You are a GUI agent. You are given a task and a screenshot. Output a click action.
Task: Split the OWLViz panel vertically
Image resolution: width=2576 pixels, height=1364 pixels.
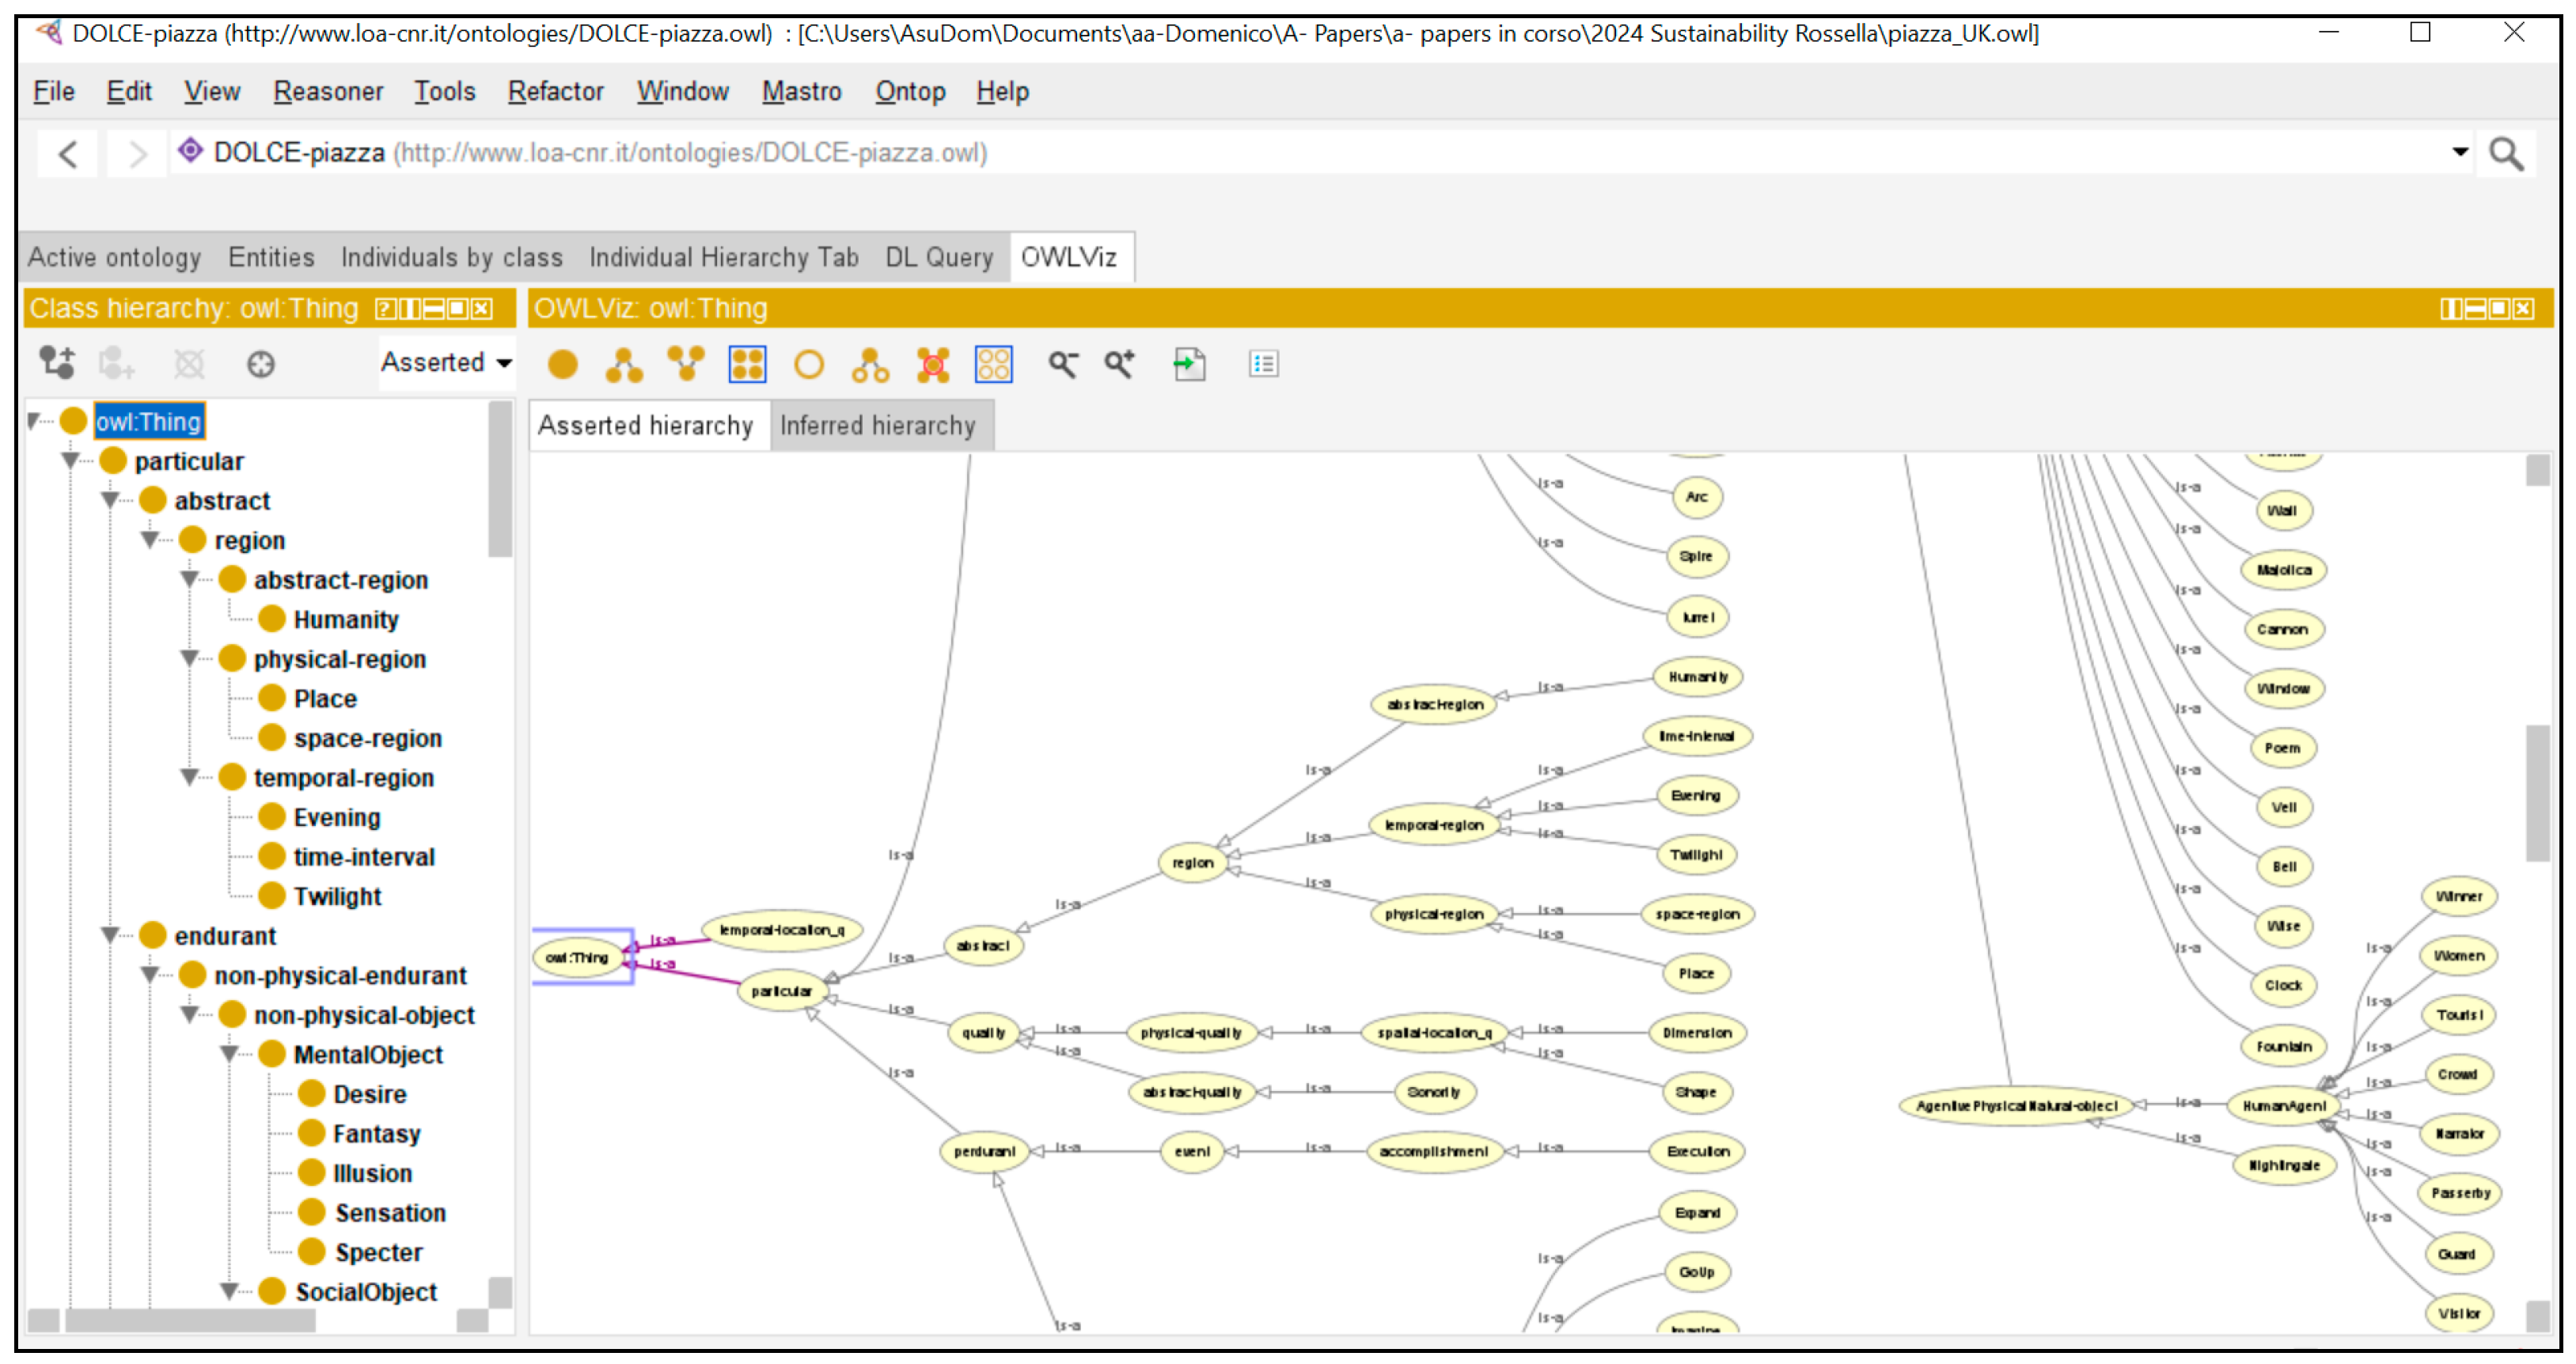click(2451, 309)
